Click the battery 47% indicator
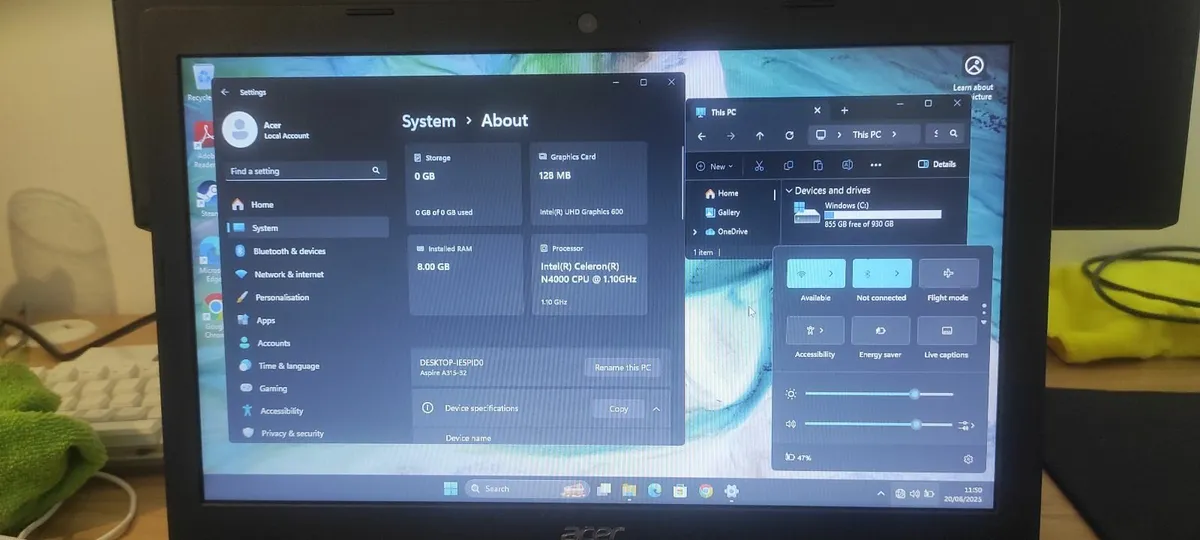This screenshot has height=540, width=1200. coord(799,458)
